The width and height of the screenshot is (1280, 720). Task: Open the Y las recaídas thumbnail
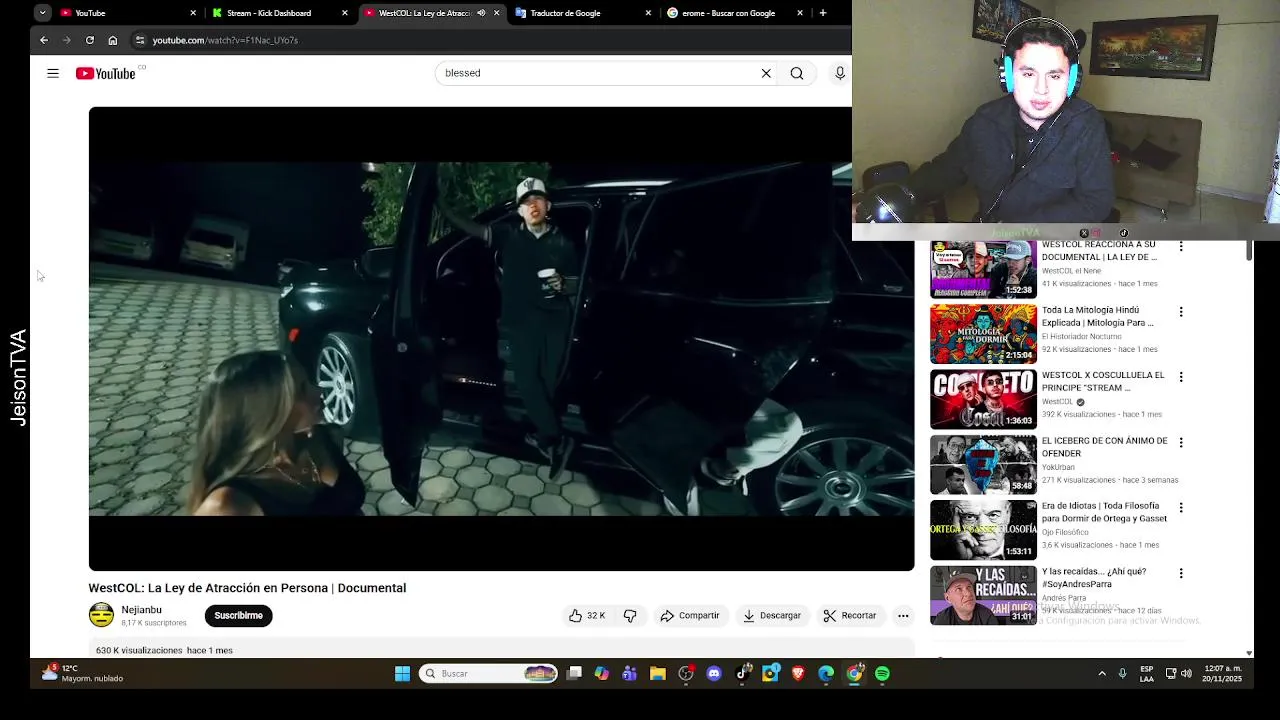click(983, 596)
